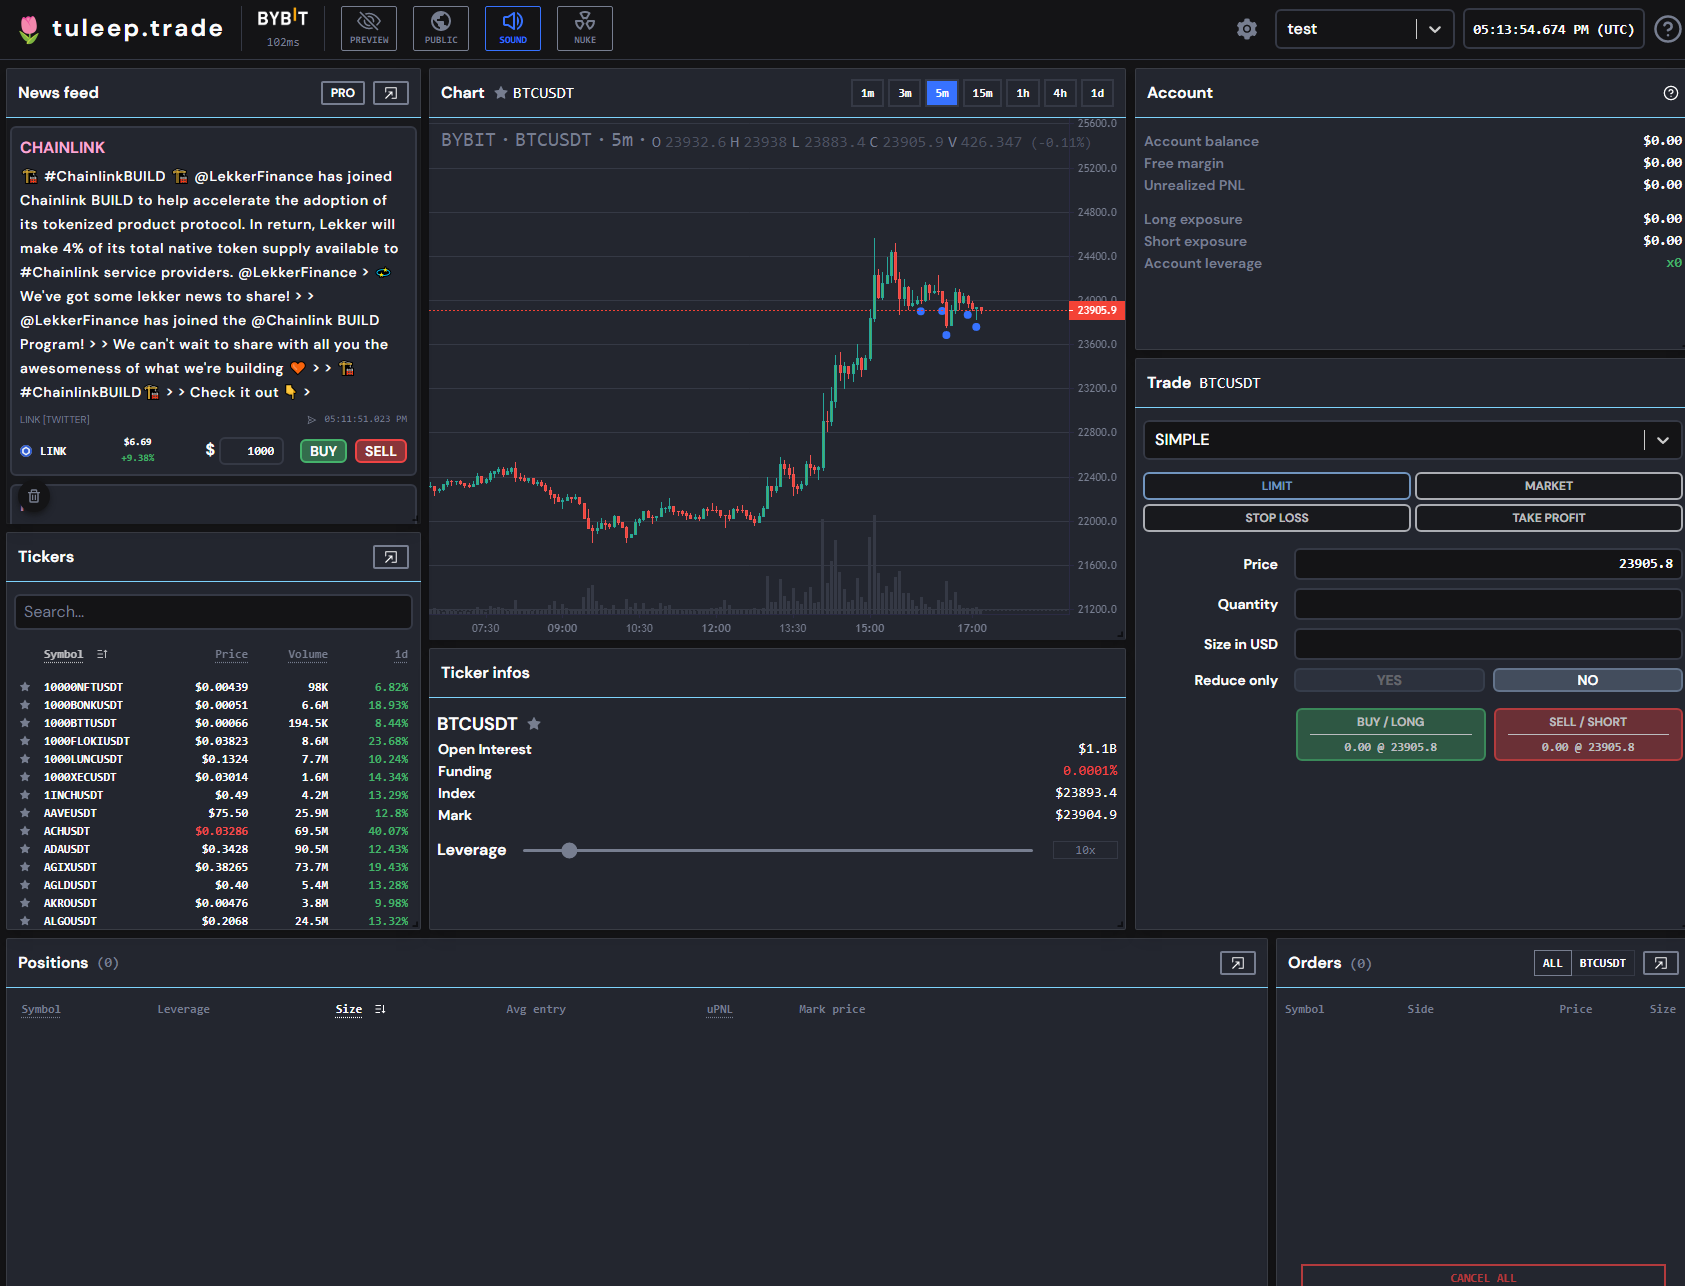
Task: Set Reduce only to YES
Action: click(1389, 680)
